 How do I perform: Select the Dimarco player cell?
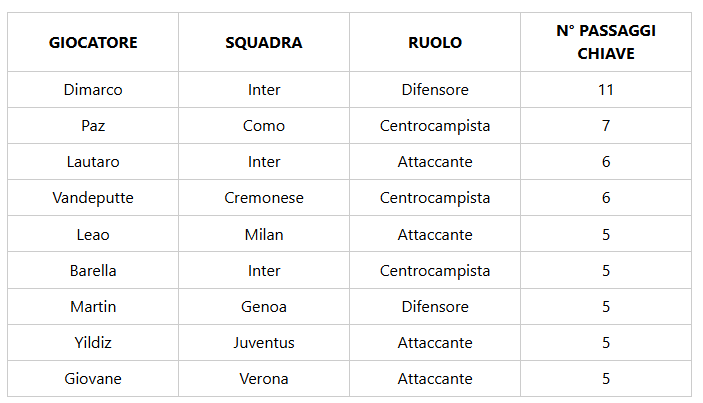[x=93, y=90]
